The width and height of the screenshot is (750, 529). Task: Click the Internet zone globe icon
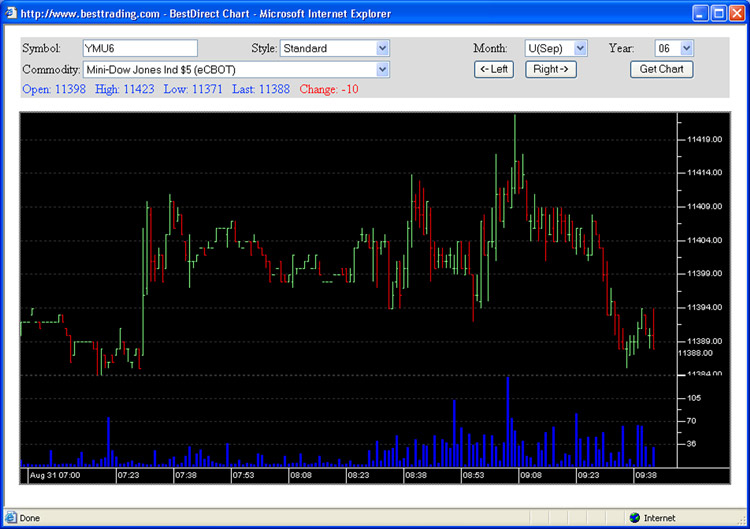click(634, 518)
